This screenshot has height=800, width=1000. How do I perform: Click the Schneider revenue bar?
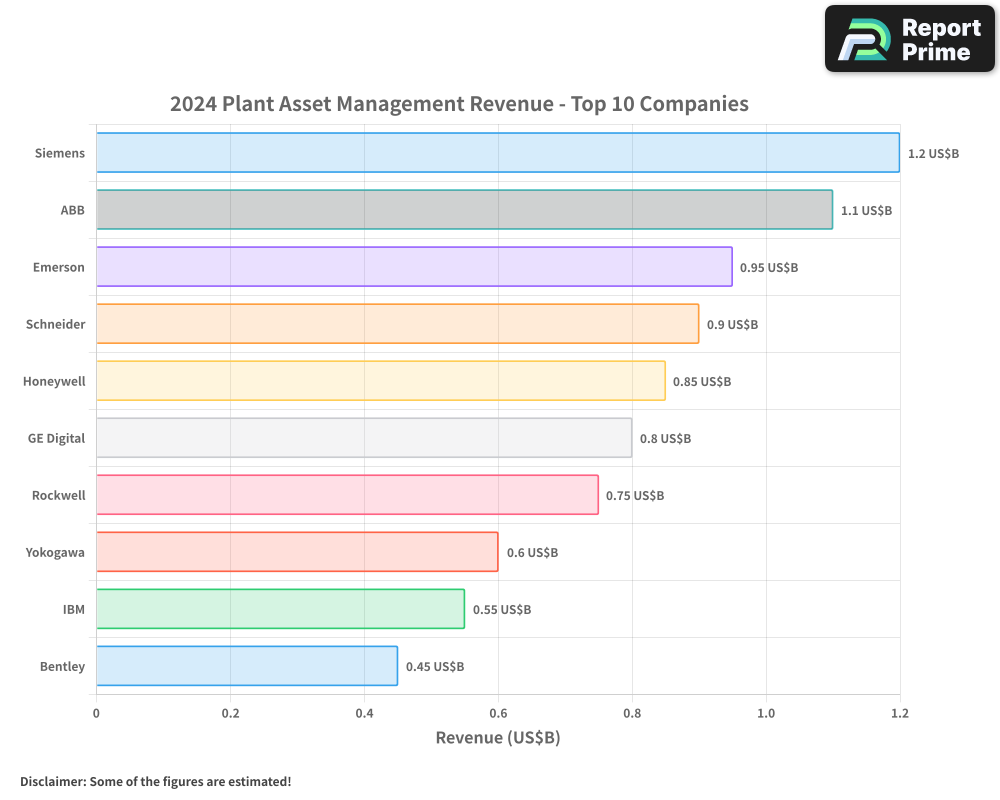tap(396, 324)
